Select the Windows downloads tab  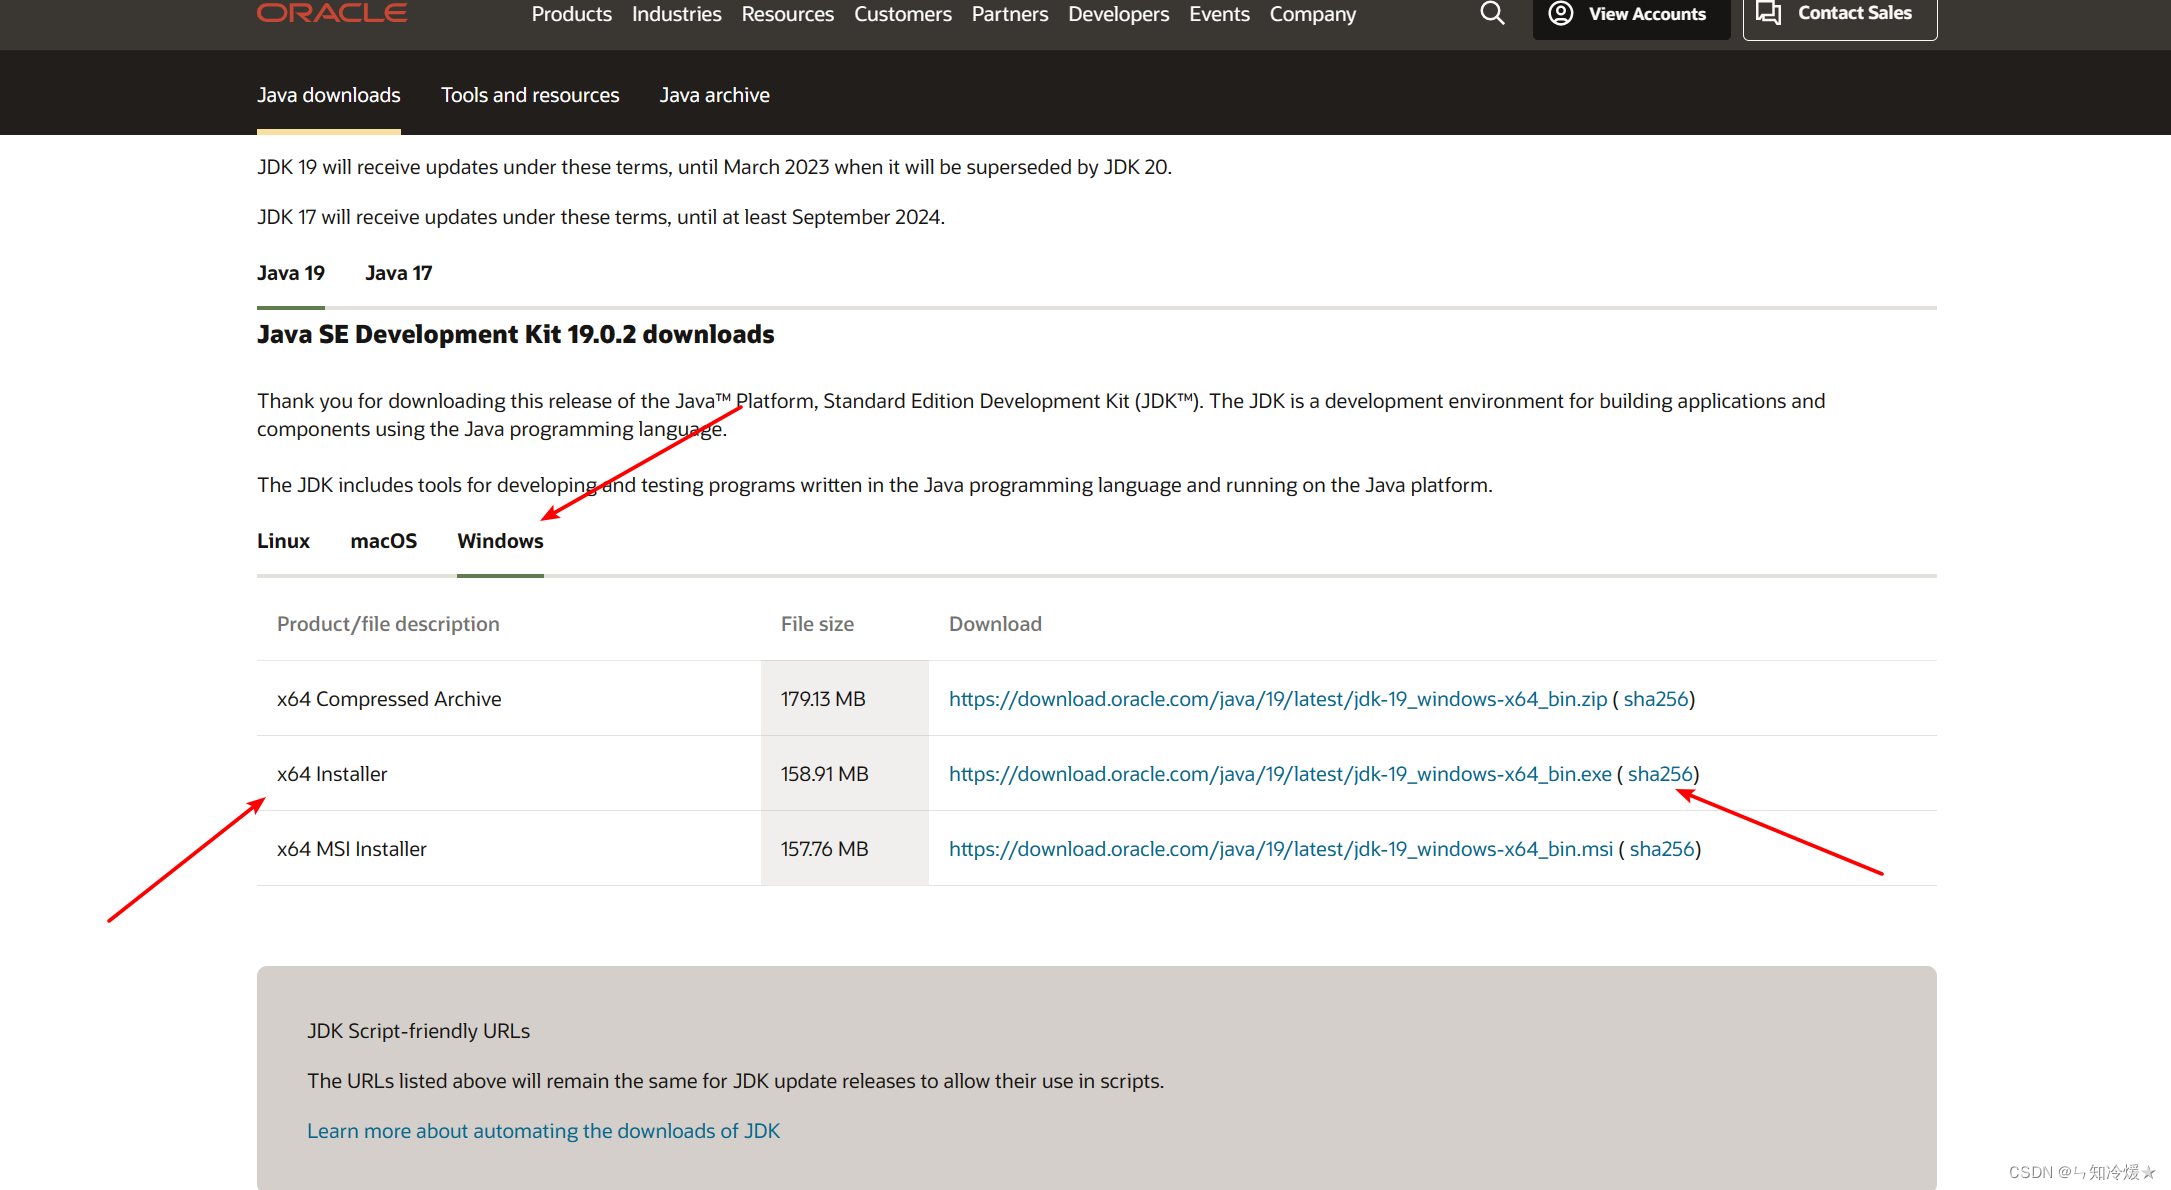[x=500, y=541]
